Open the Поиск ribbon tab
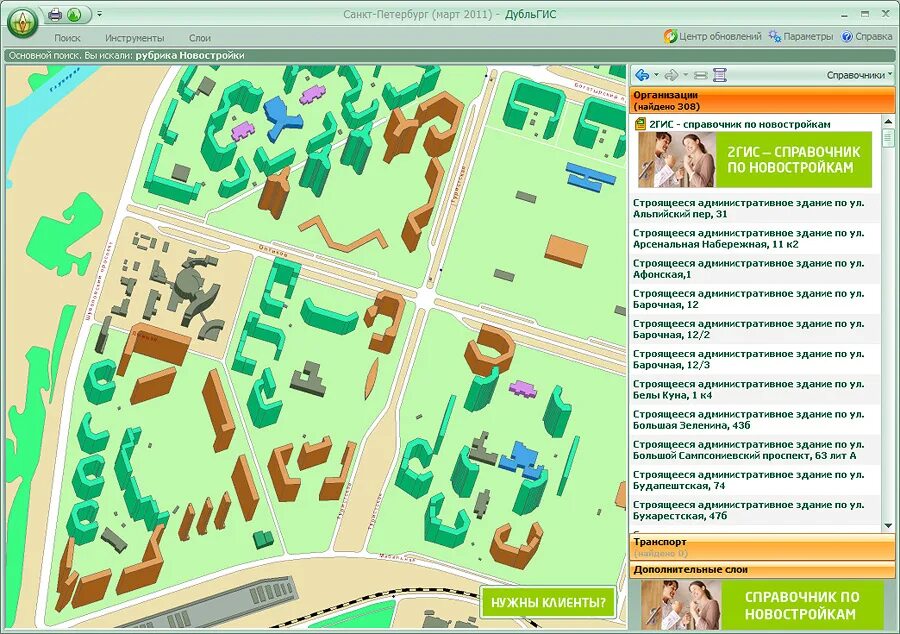Screen dimensions: 900x634 coord(67,38)
